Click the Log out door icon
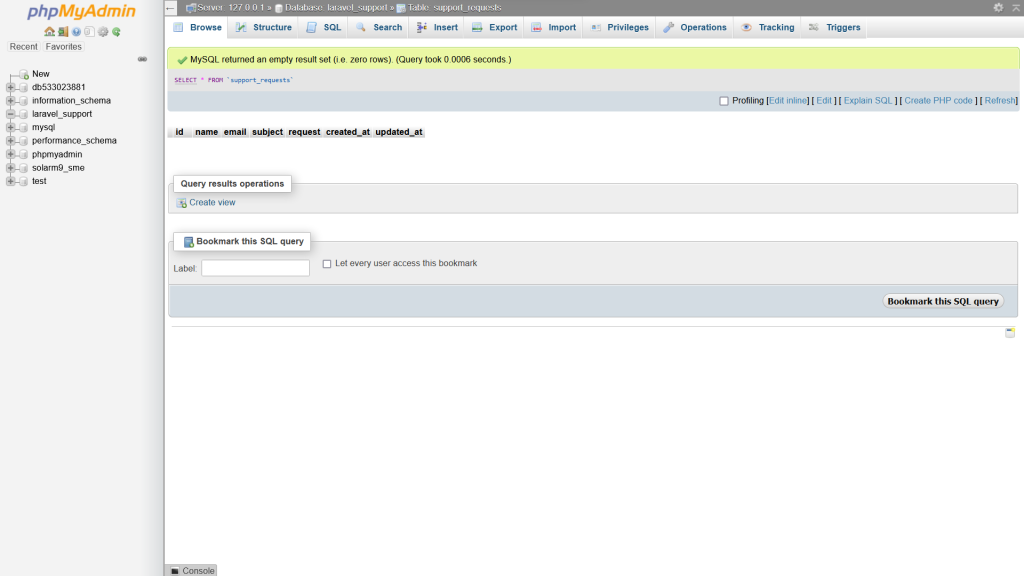Image resolution: width=1024 pixels, height=576 pixels. [63, 31]
